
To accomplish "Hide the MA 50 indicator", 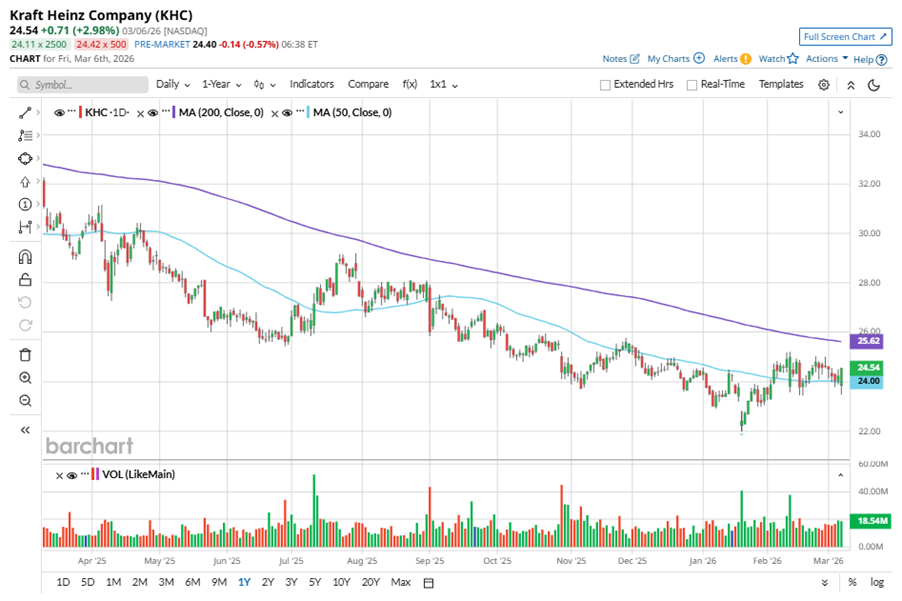I will [x=287, y=113].
